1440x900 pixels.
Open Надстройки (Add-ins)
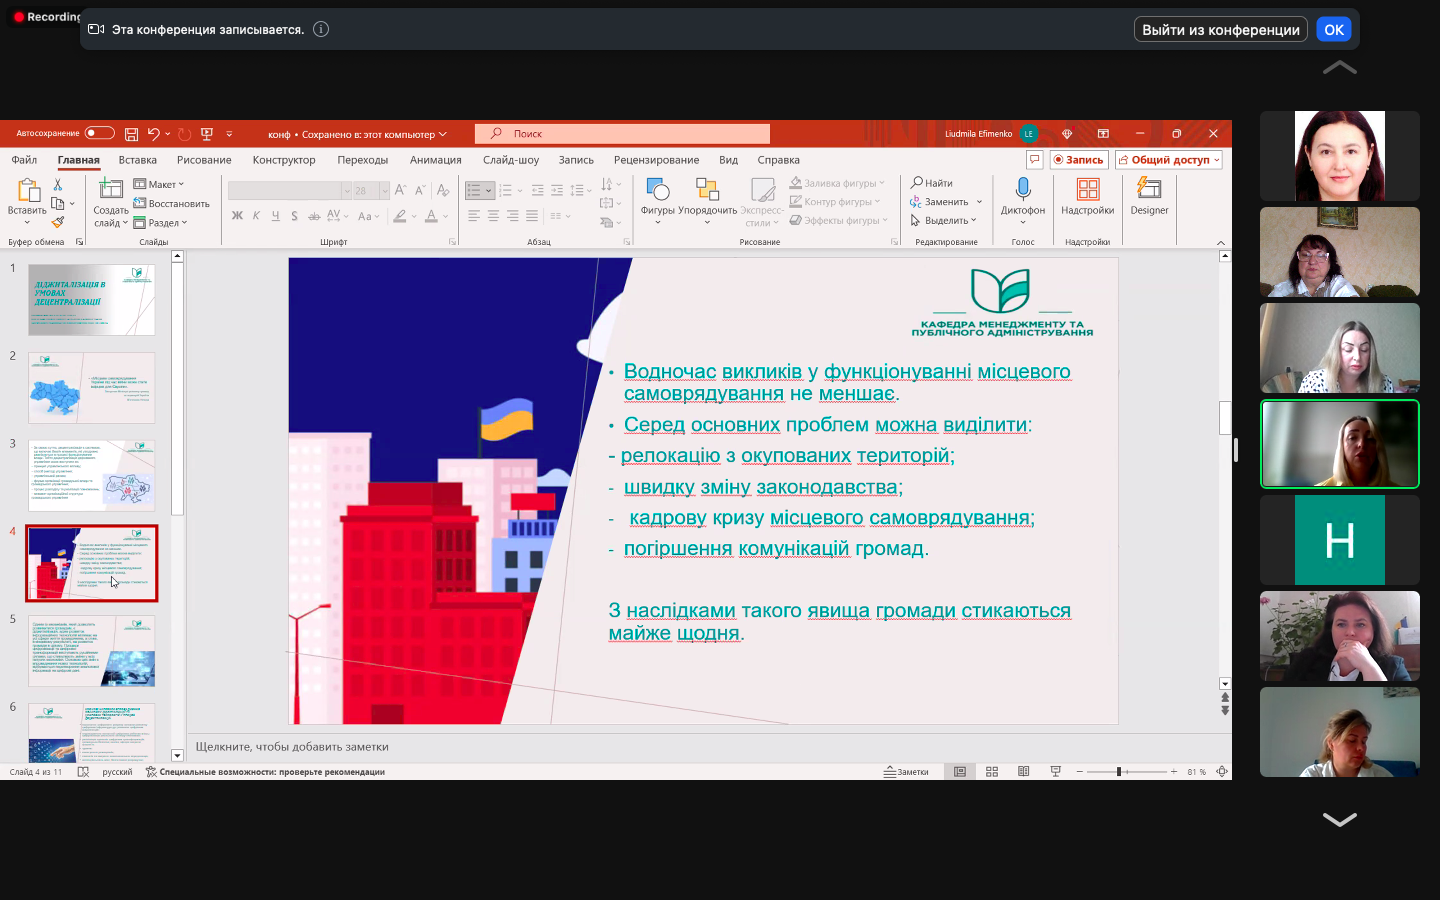coord(1087,200)
